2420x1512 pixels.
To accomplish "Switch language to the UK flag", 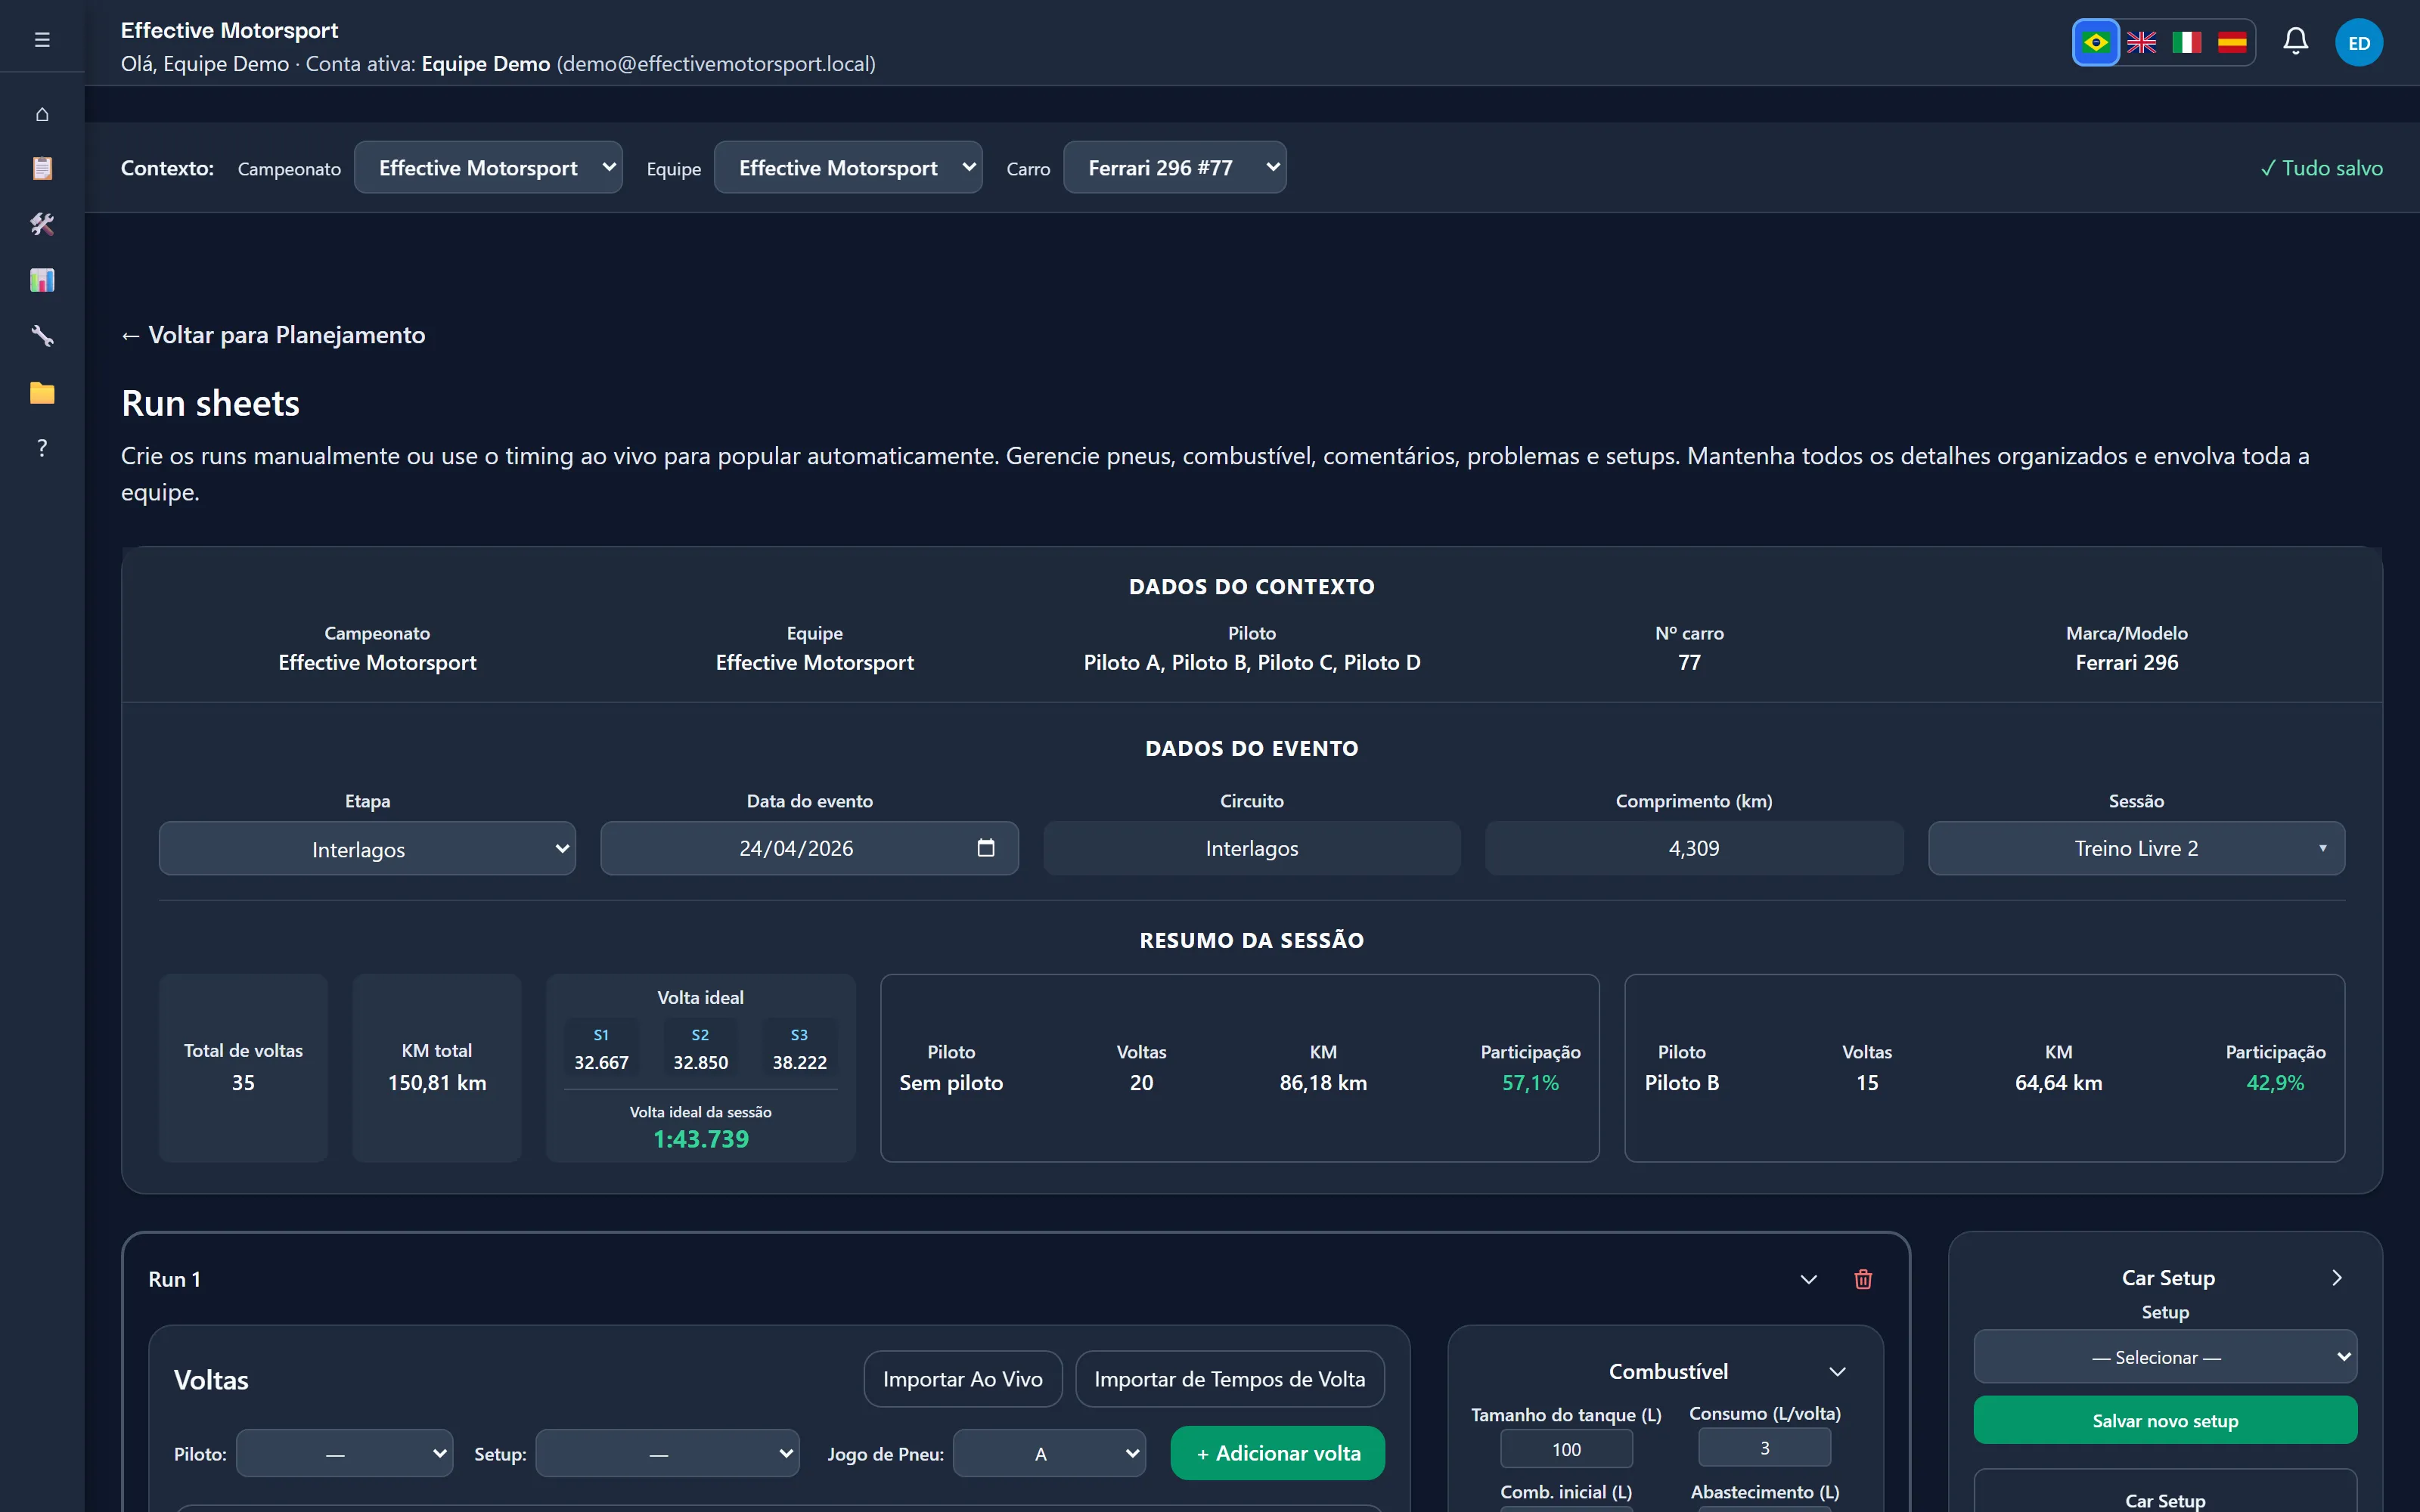I will pos(2141,42).
